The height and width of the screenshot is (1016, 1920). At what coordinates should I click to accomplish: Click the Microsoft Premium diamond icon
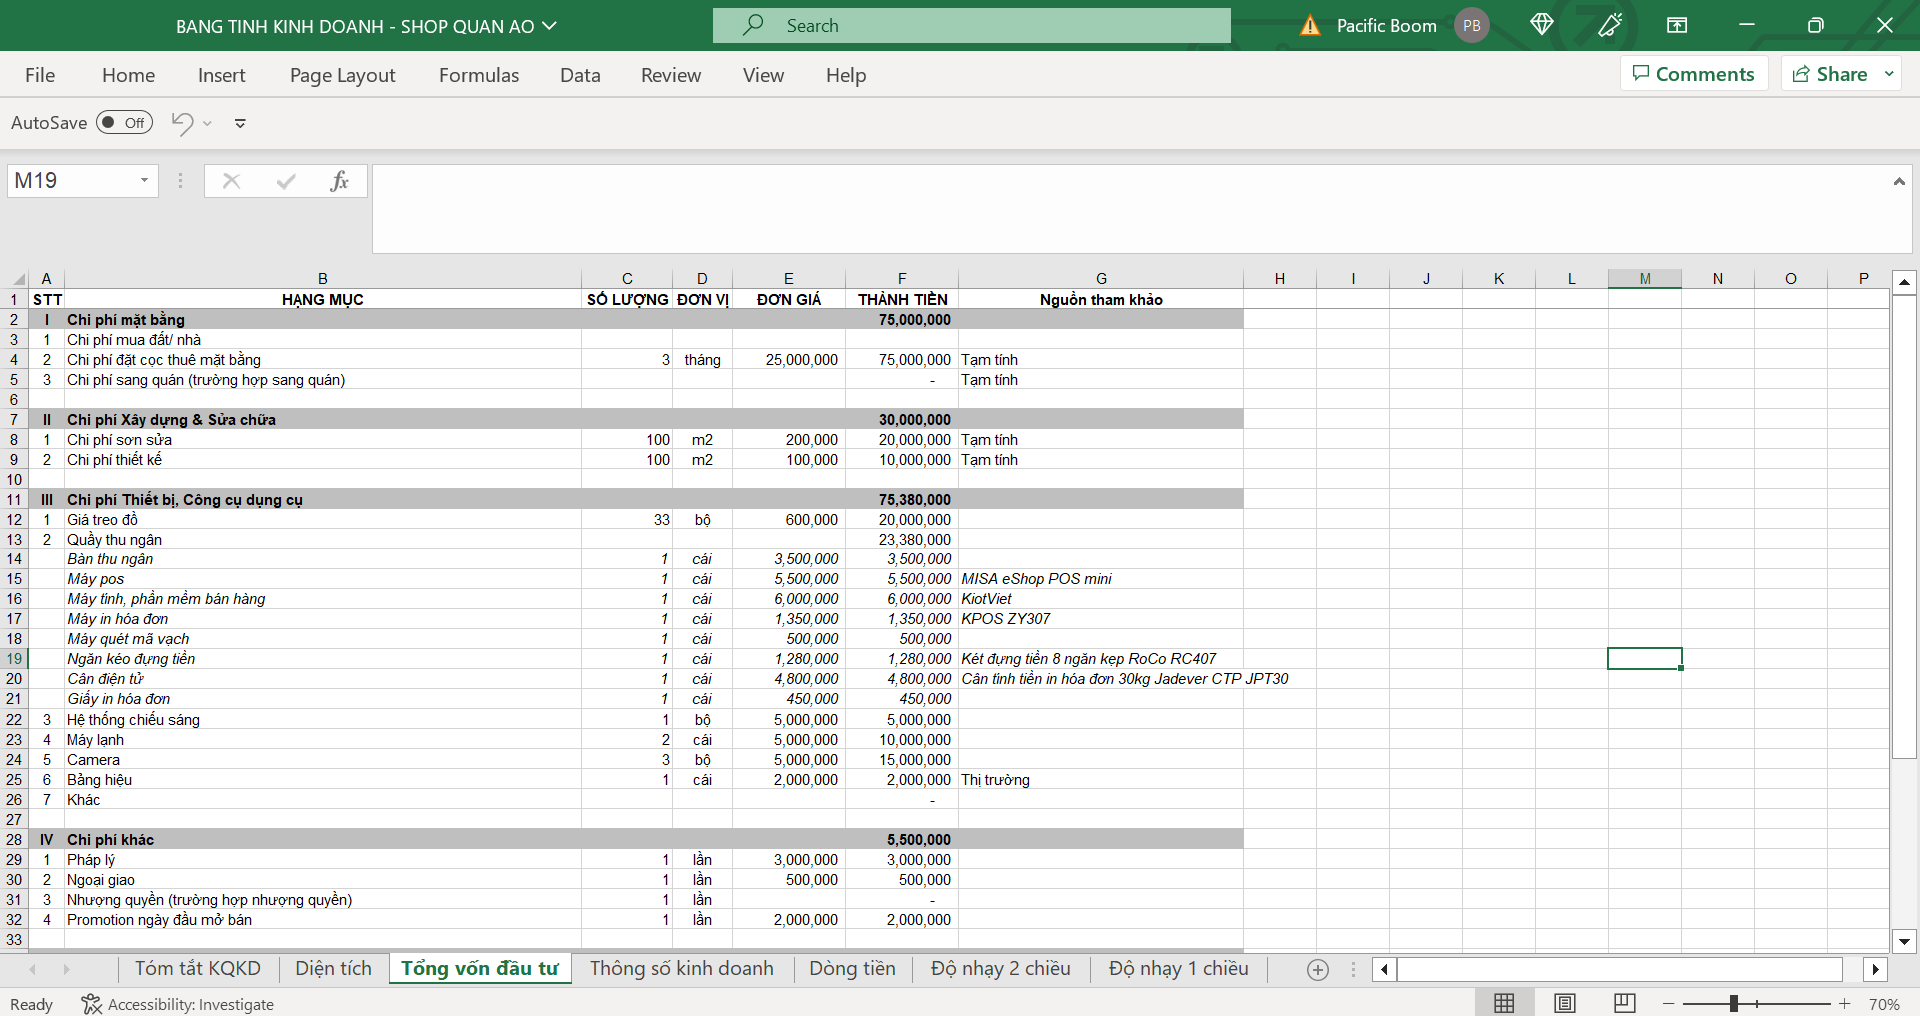(x=1541, y=25)
